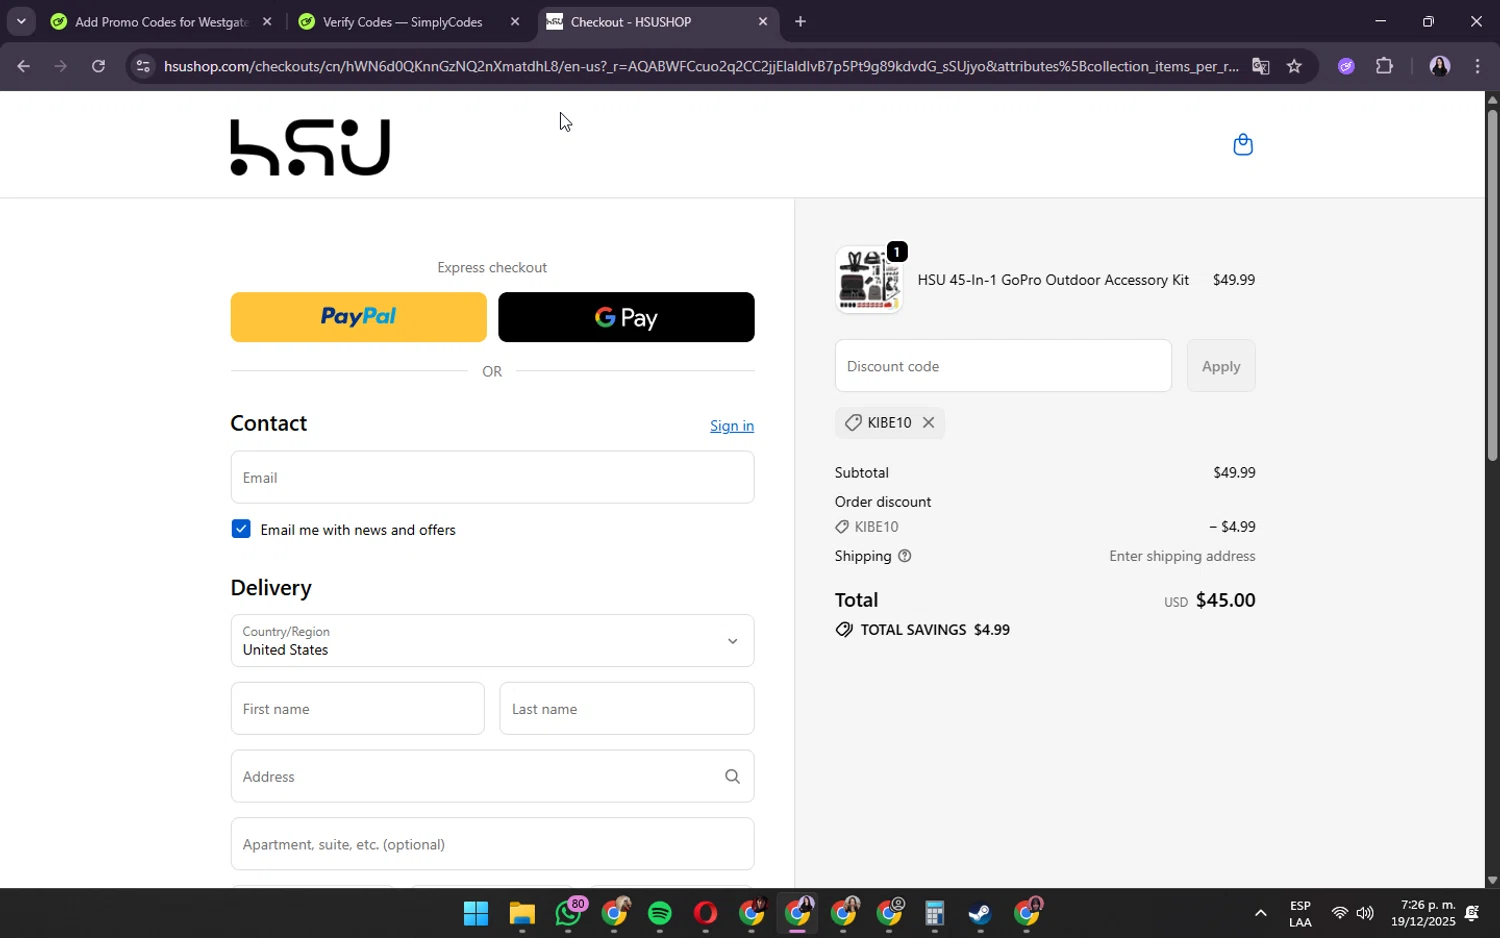This screenshot has width=1500, height=938.
Task: Bookmark this page with the star icon
Action: tap(1294, 66)
